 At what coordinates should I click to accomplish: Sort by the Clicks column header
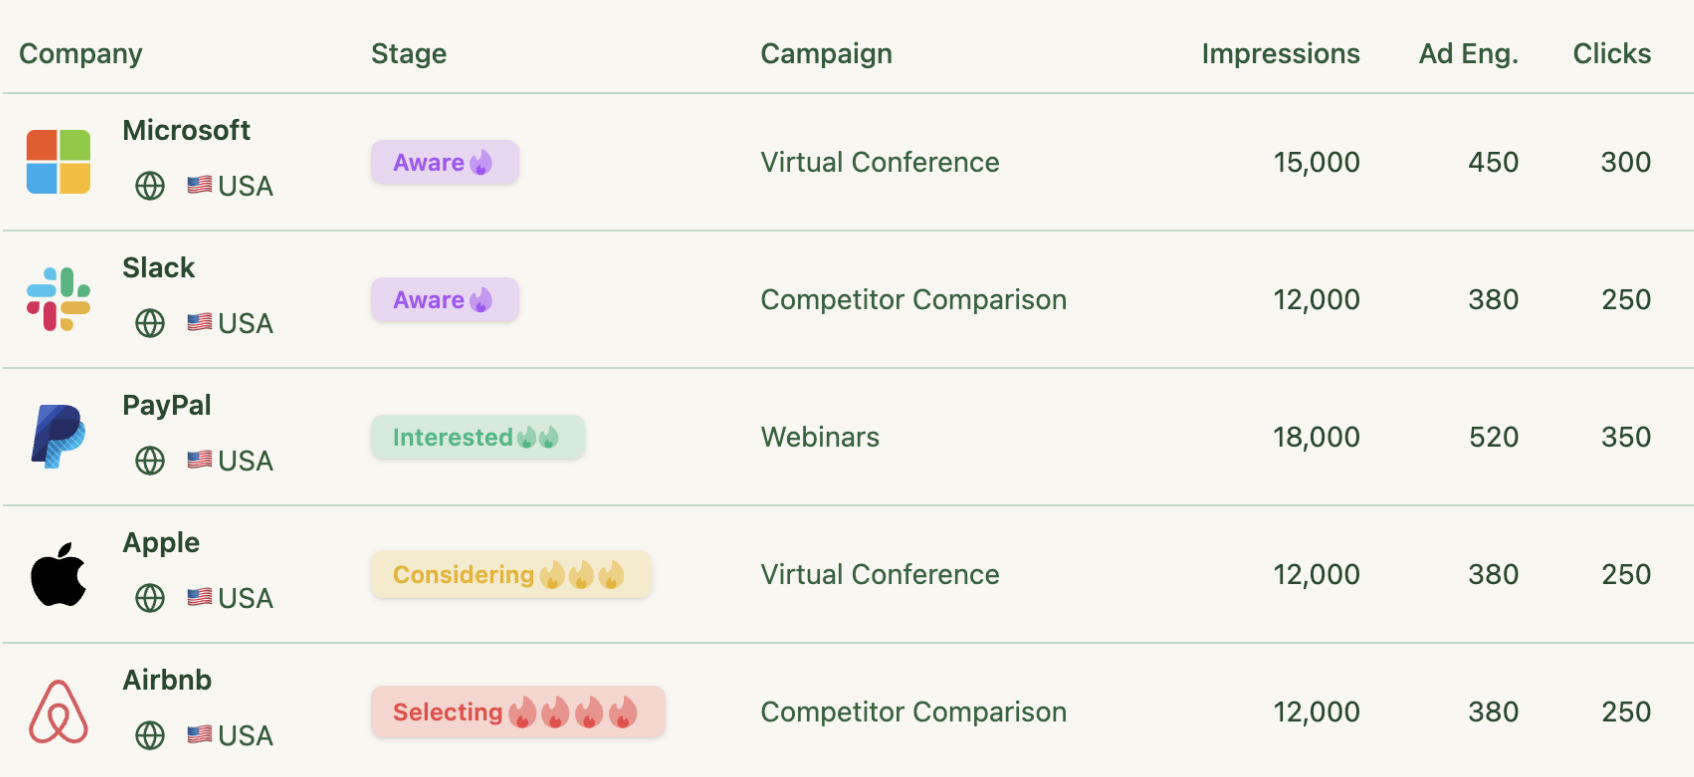click(1611, 54)
